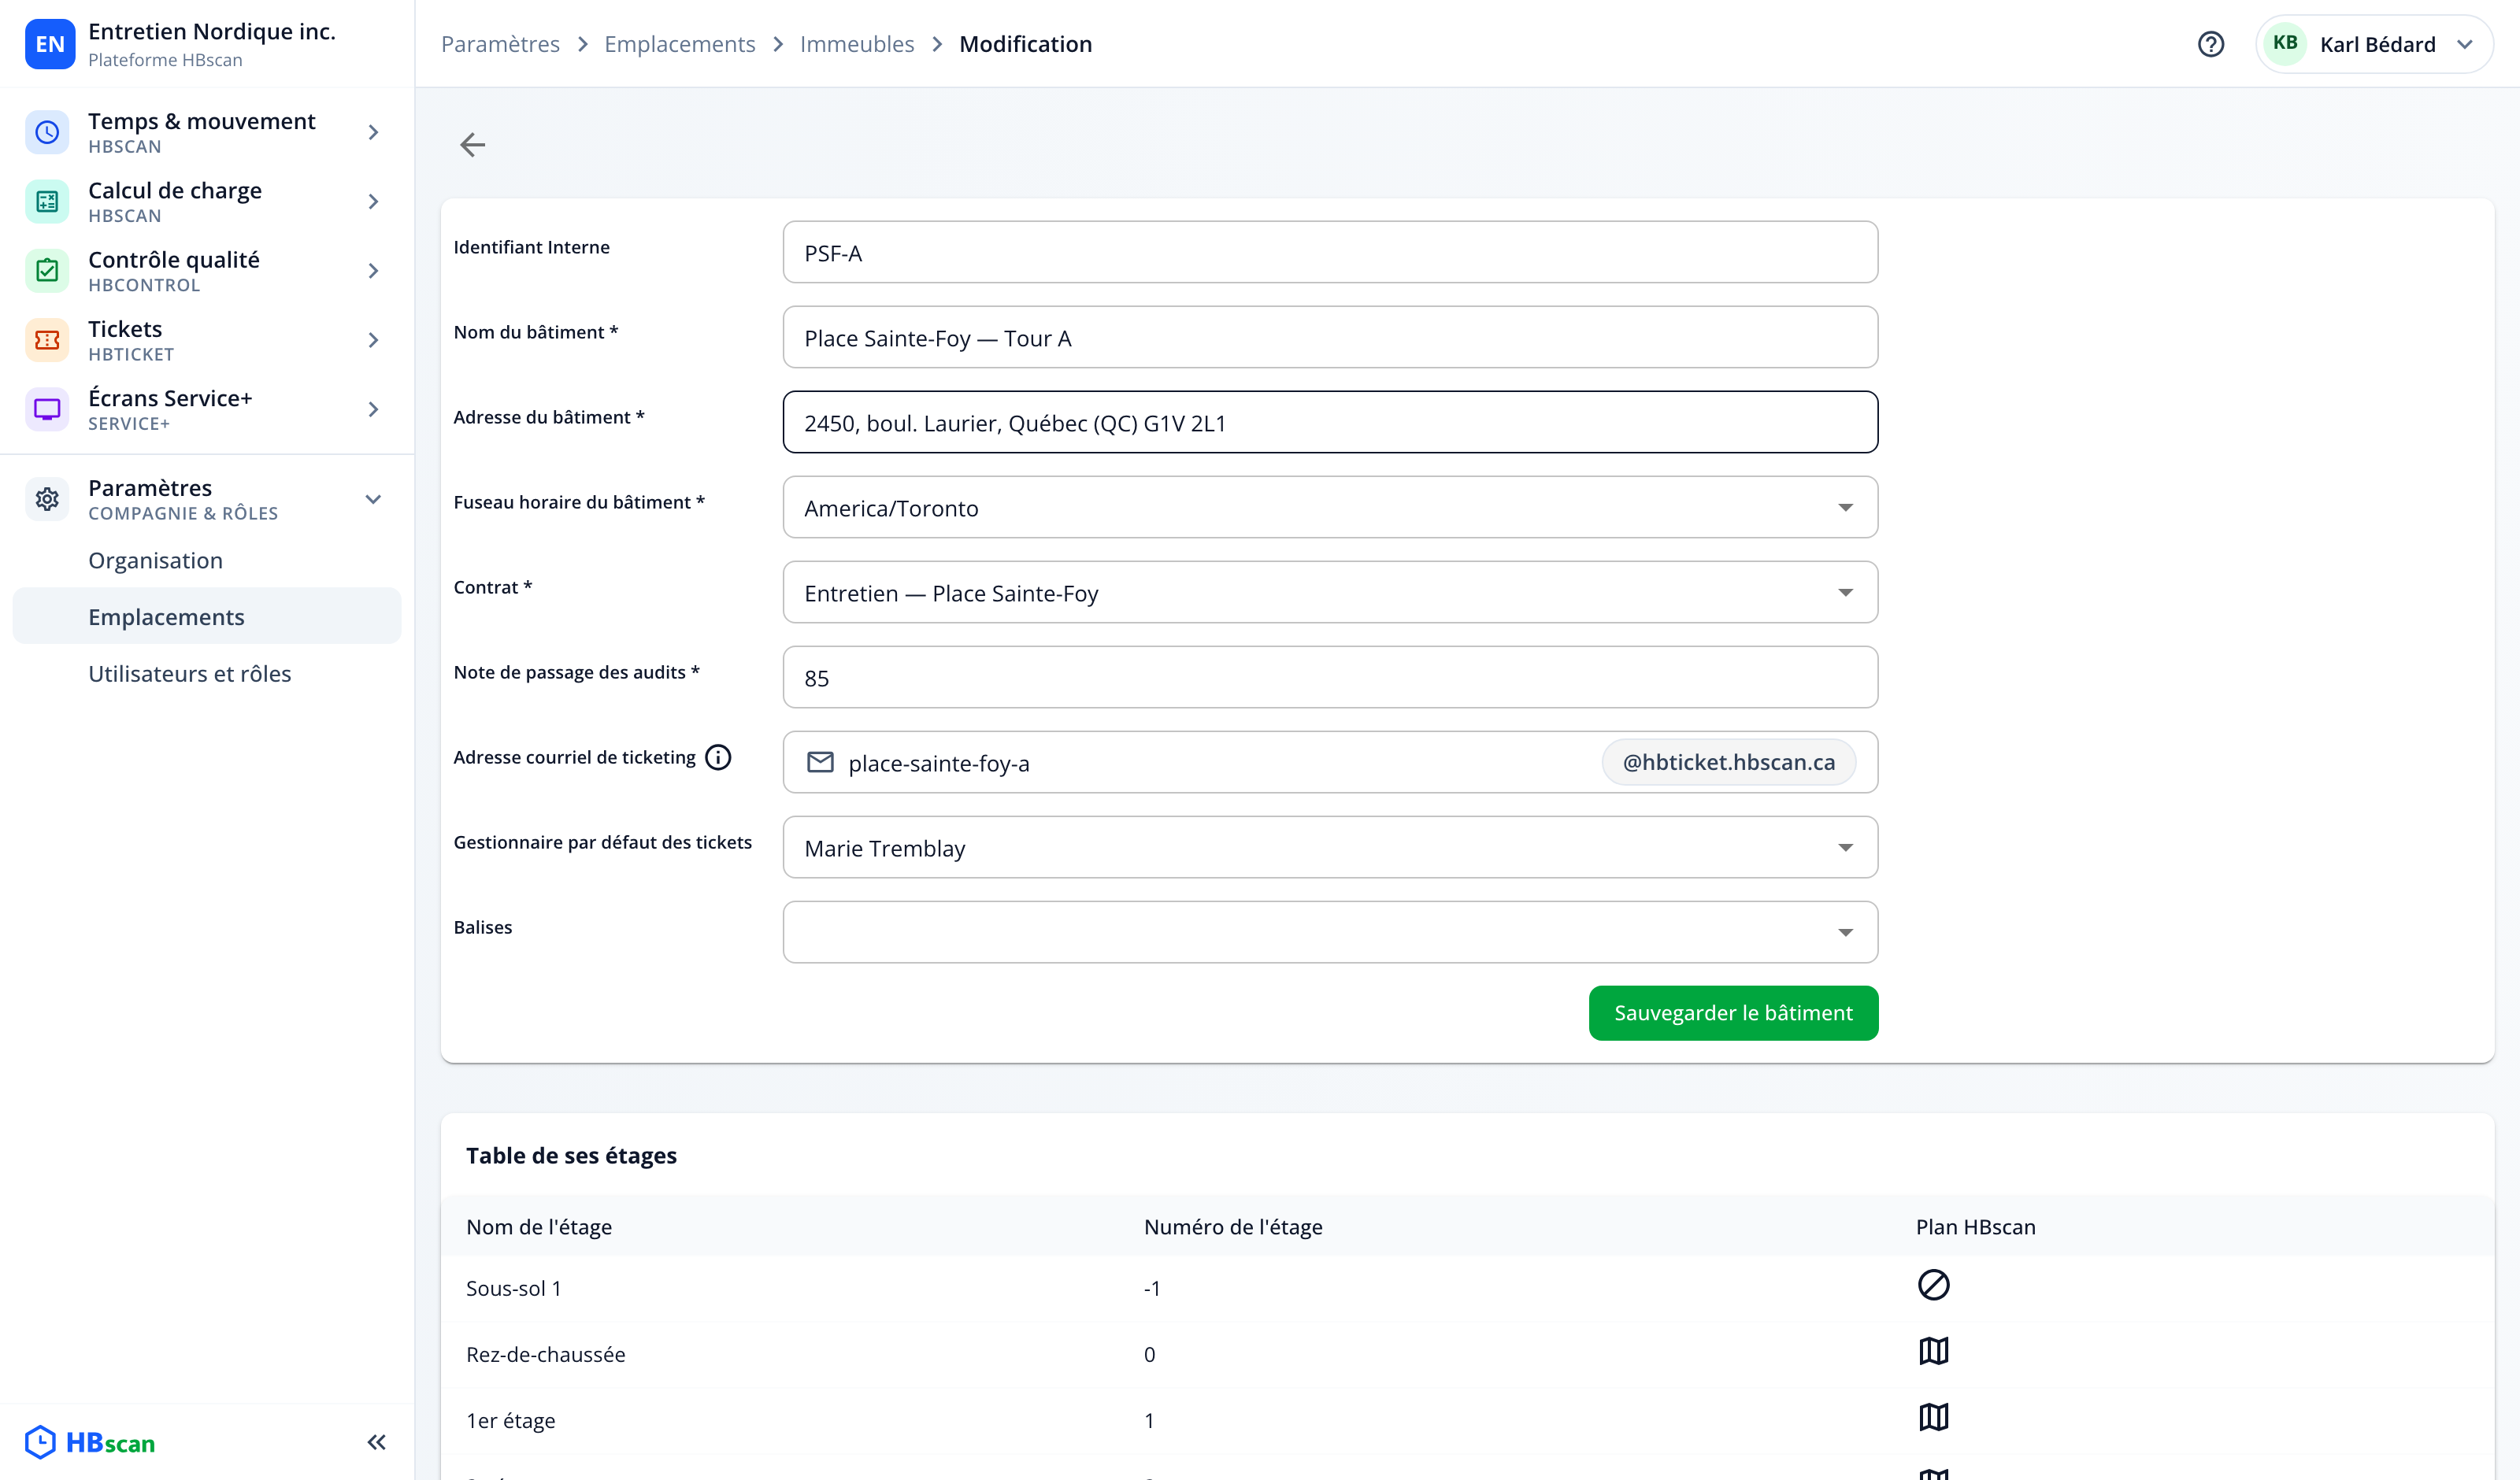Viewport: 2520px width, 1480px height.
Task: Open the map plan for Rez-de-chaussée
Action: pyautogui.click(x=1933, y=1351)
